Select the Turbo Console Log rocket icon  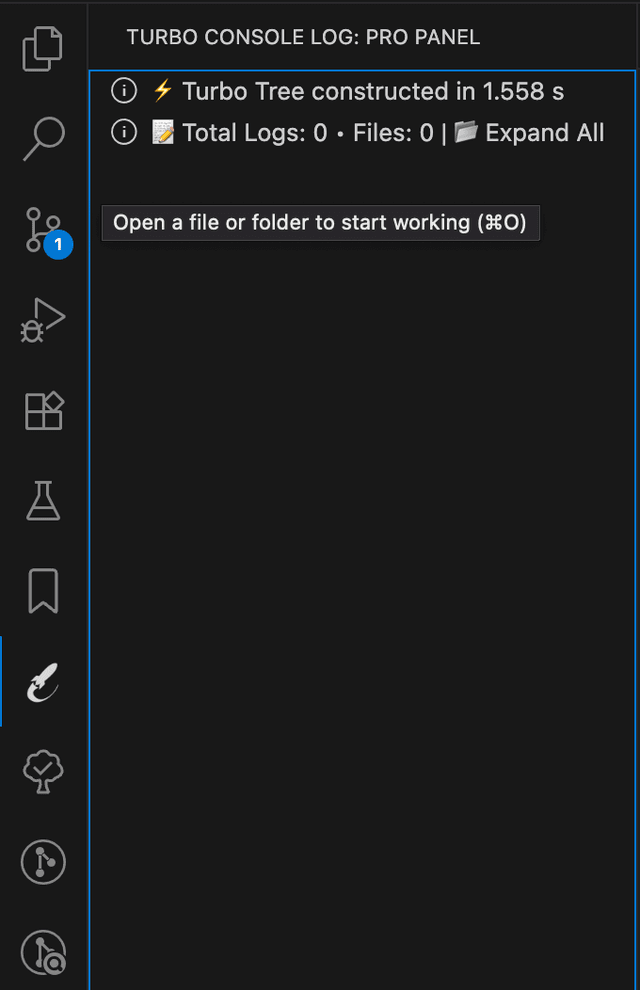point(43,681)
